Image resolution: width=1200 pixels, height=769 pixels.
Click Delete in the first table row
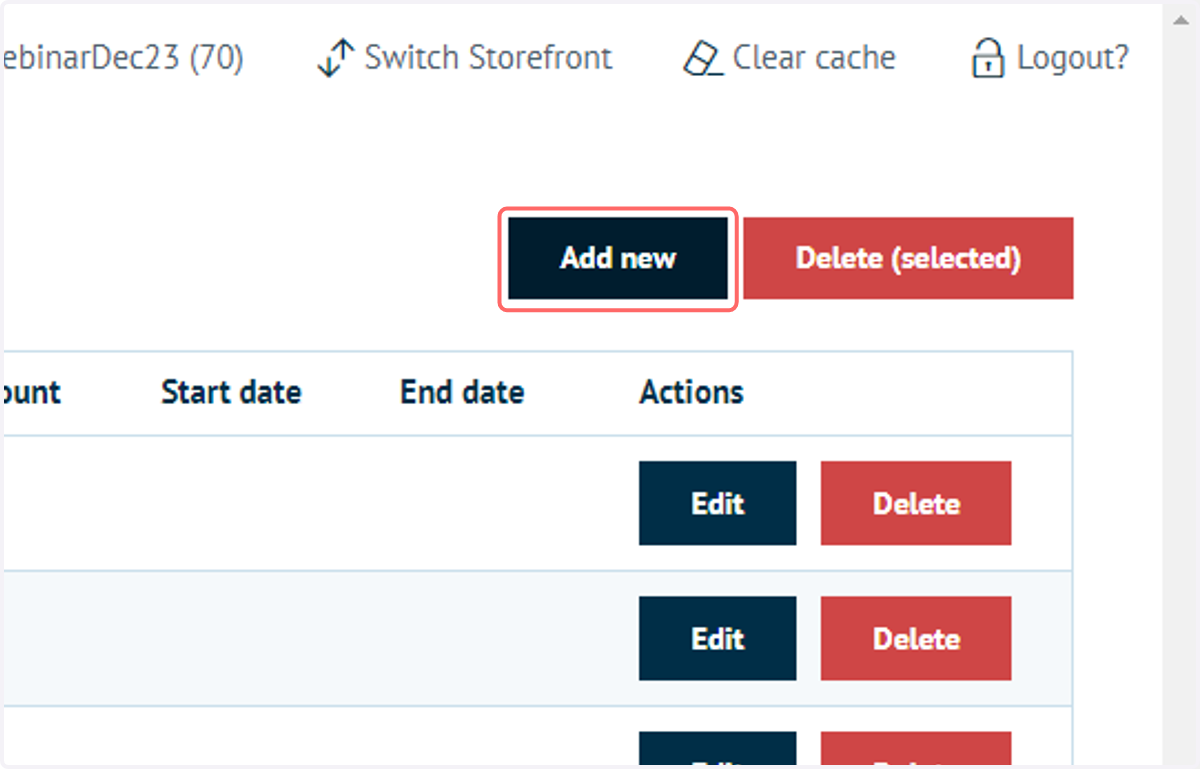pyautogui.click(x=916, y=503)
